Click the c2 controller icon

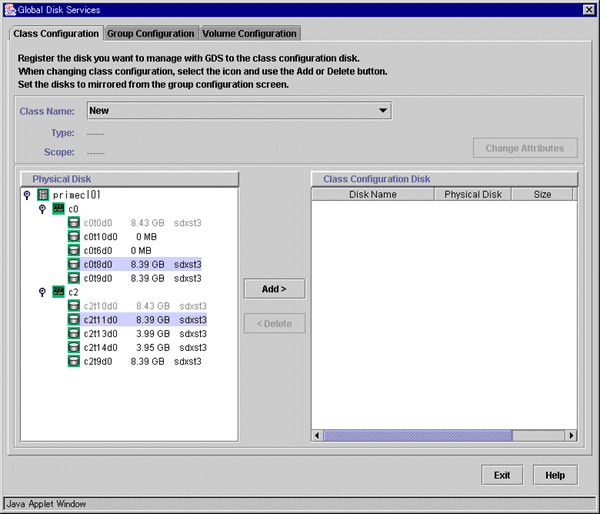[x=58, y=292]
